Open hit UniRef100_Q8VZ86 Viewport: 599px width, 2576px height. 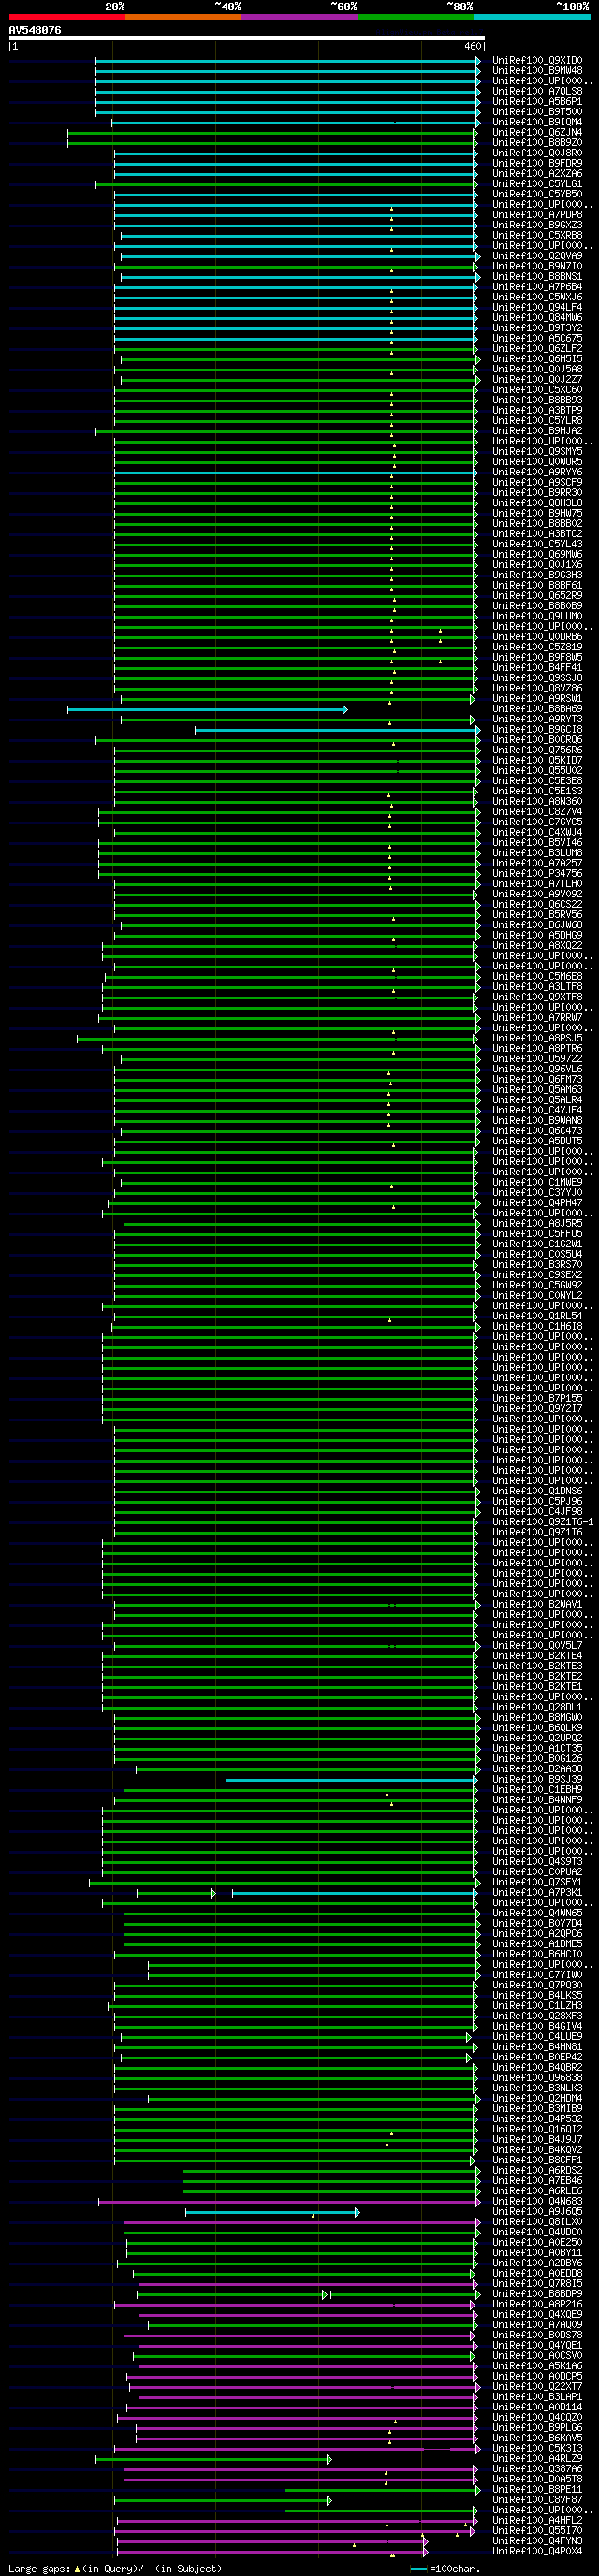(537, 689)
